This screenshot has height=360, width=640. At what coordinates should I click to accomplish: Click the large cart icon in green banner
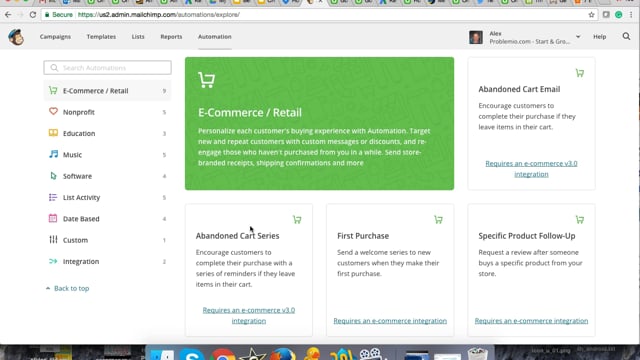207,80
